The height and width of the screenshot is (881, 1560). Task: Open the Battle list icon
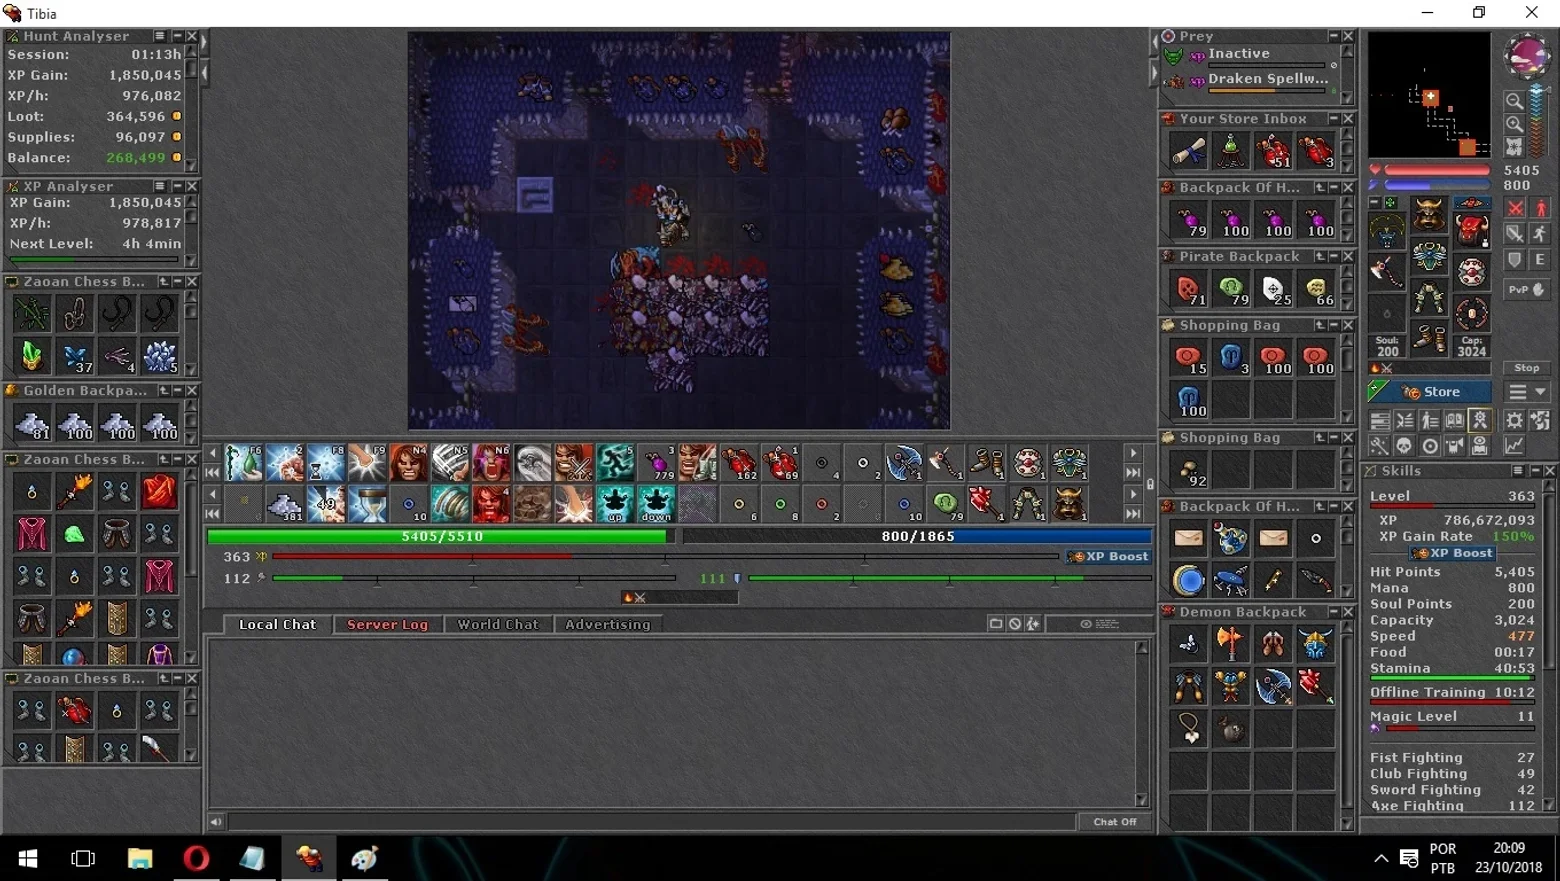pyautogui.click(x=1405, y=421)
